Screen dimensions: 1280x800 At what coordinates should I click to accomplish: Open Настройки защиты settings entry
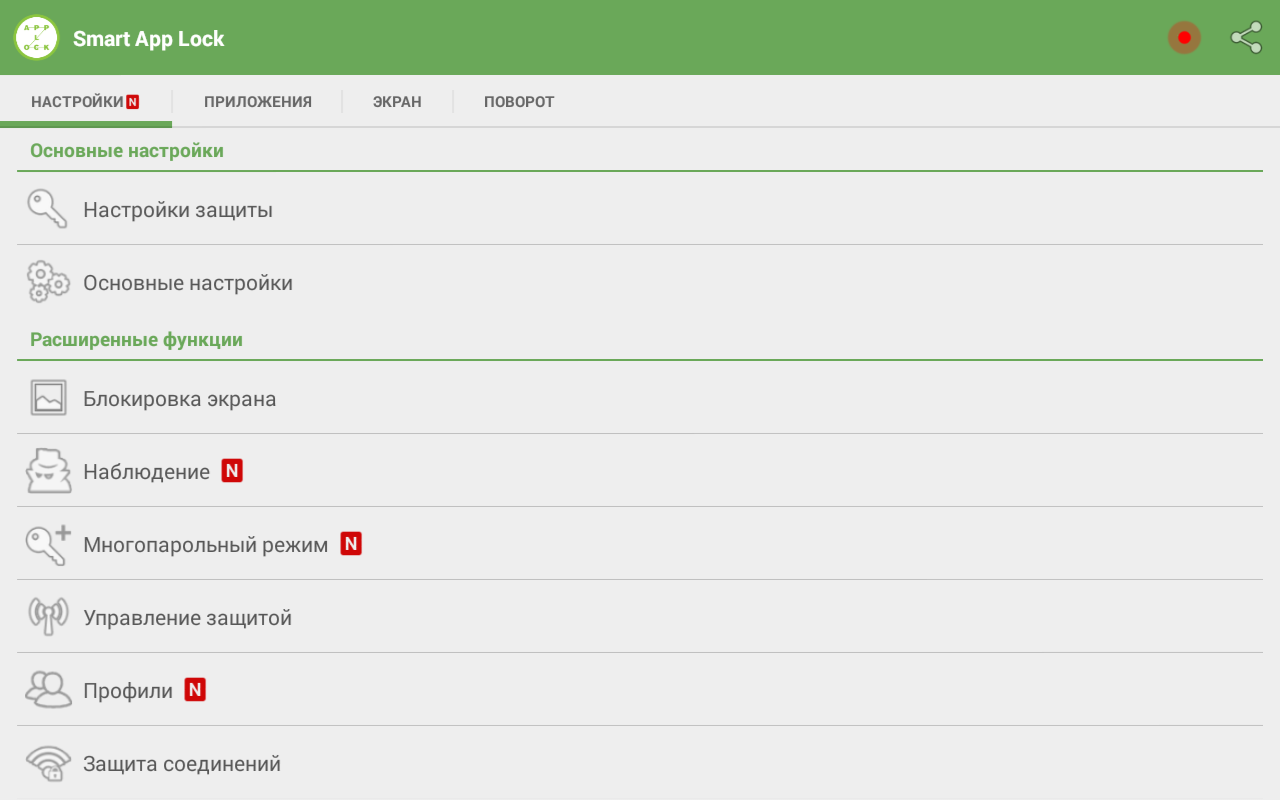click(x=640, y=209)
